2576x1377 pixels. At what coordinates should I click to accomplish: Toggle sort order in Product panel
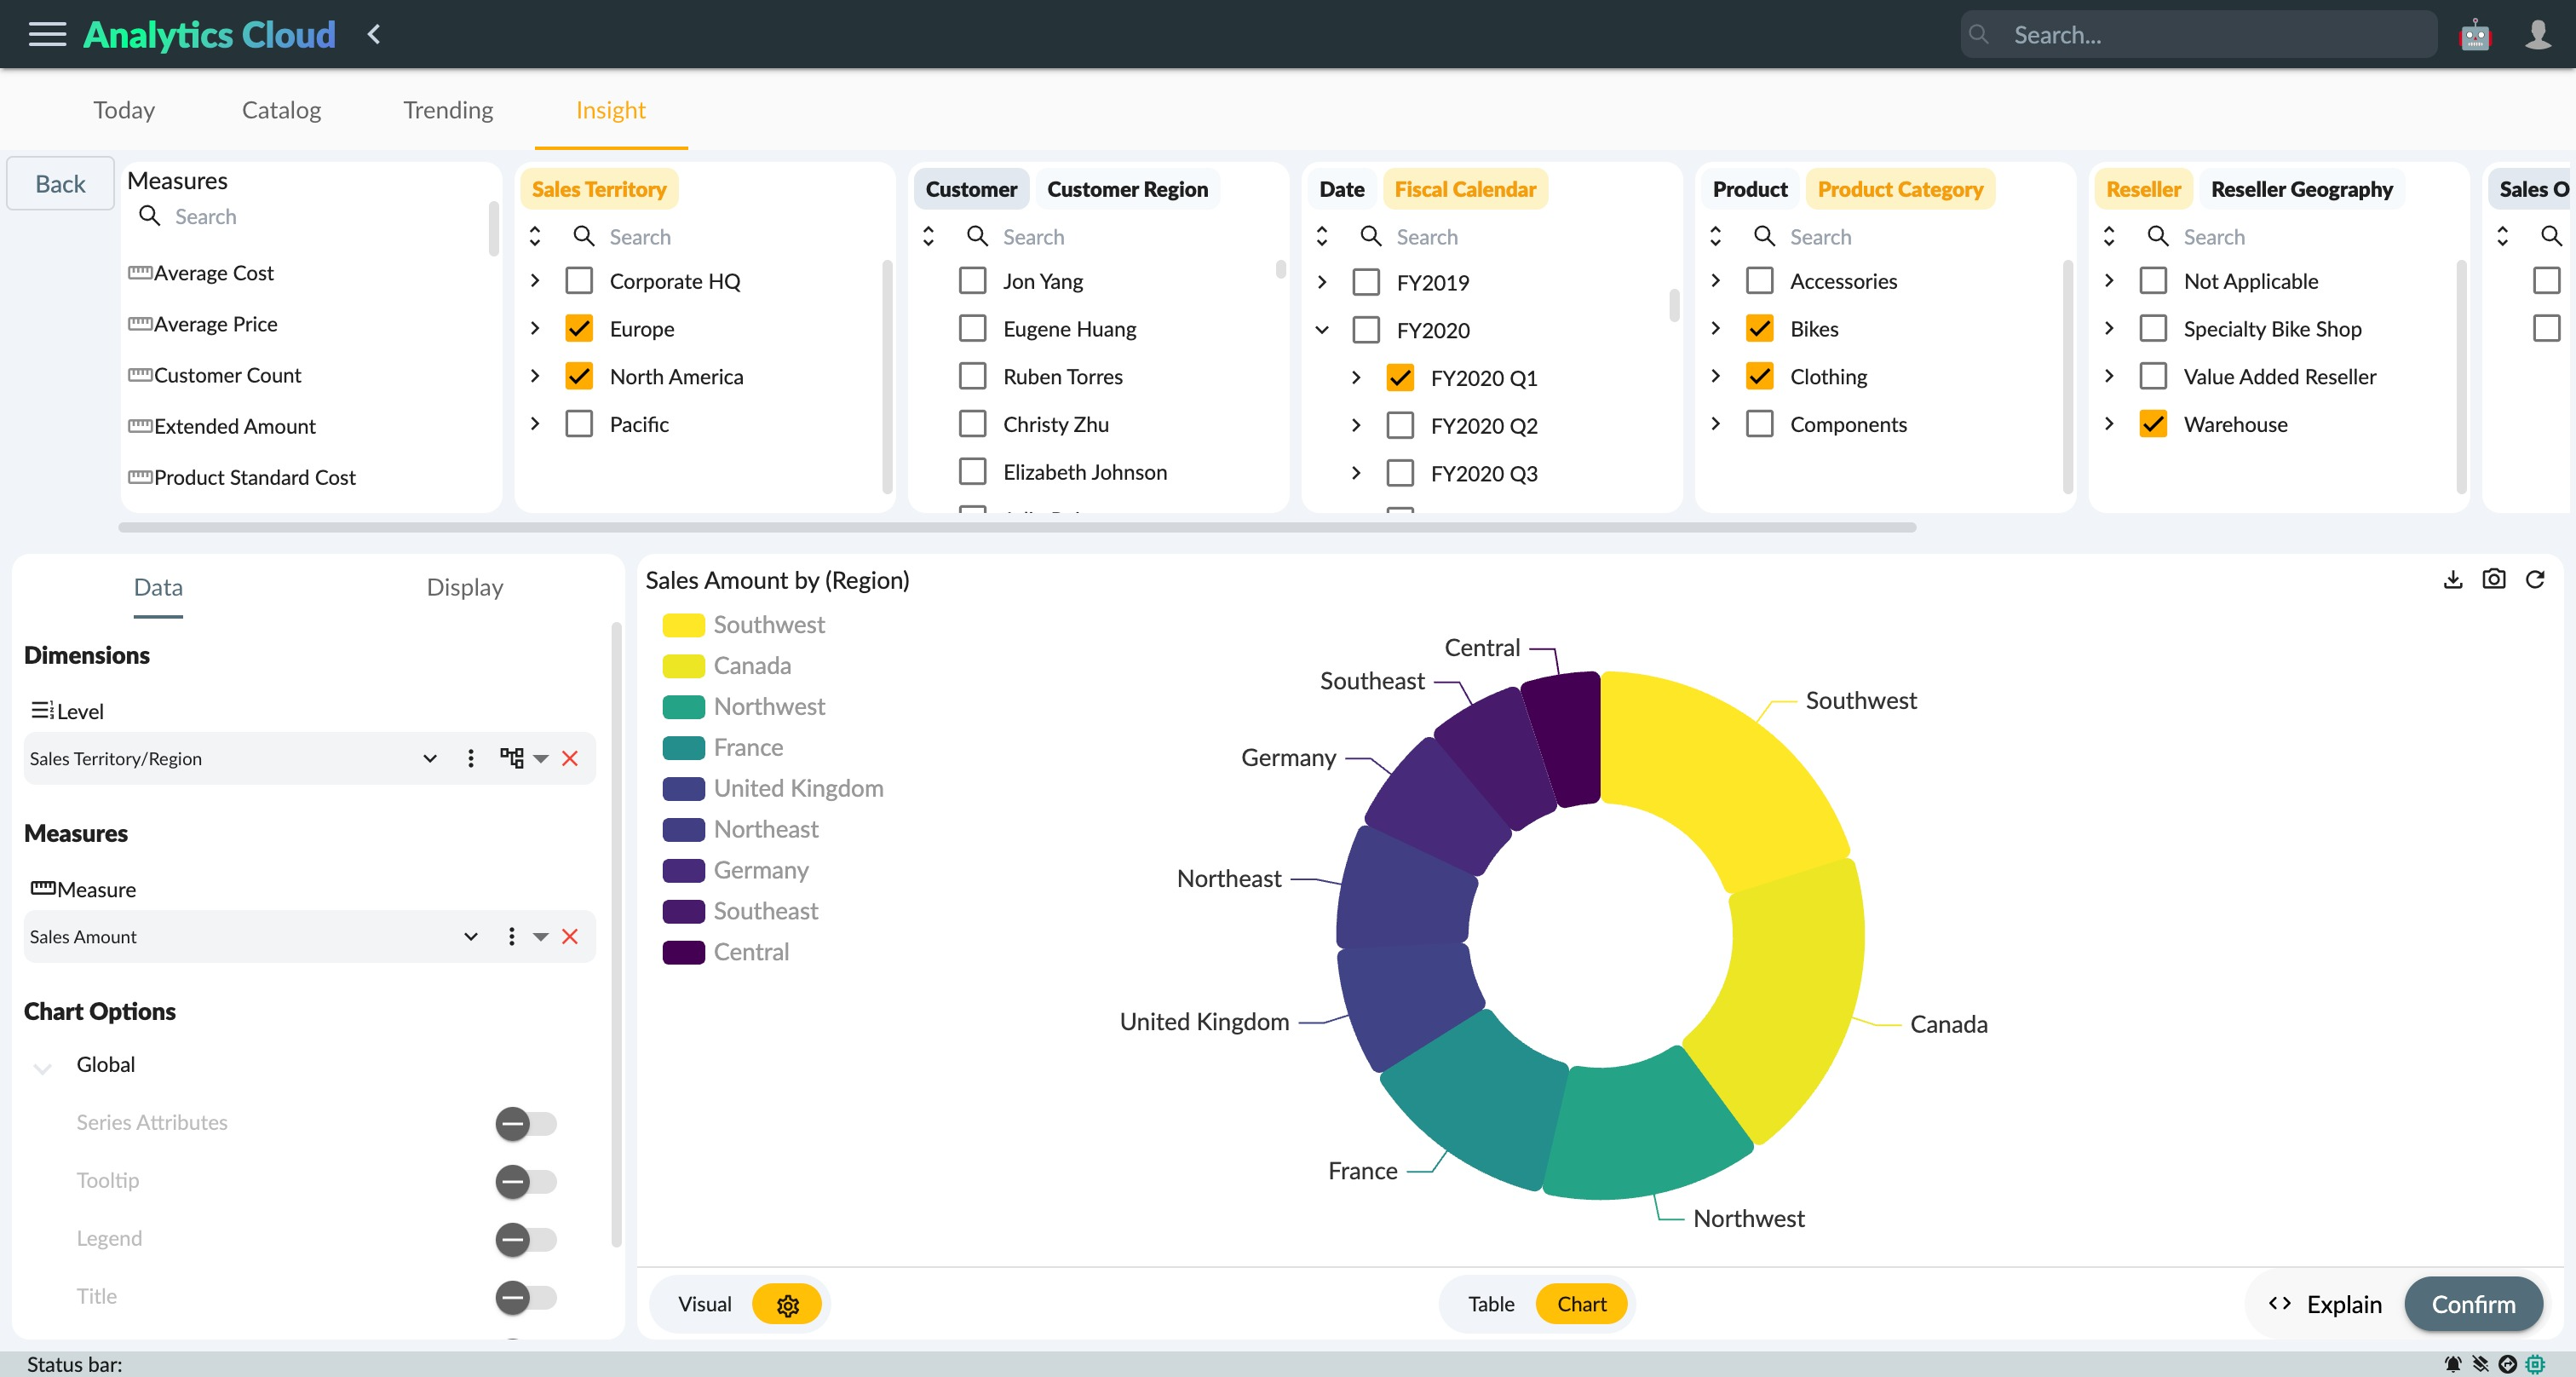[x=1715, y=236]
